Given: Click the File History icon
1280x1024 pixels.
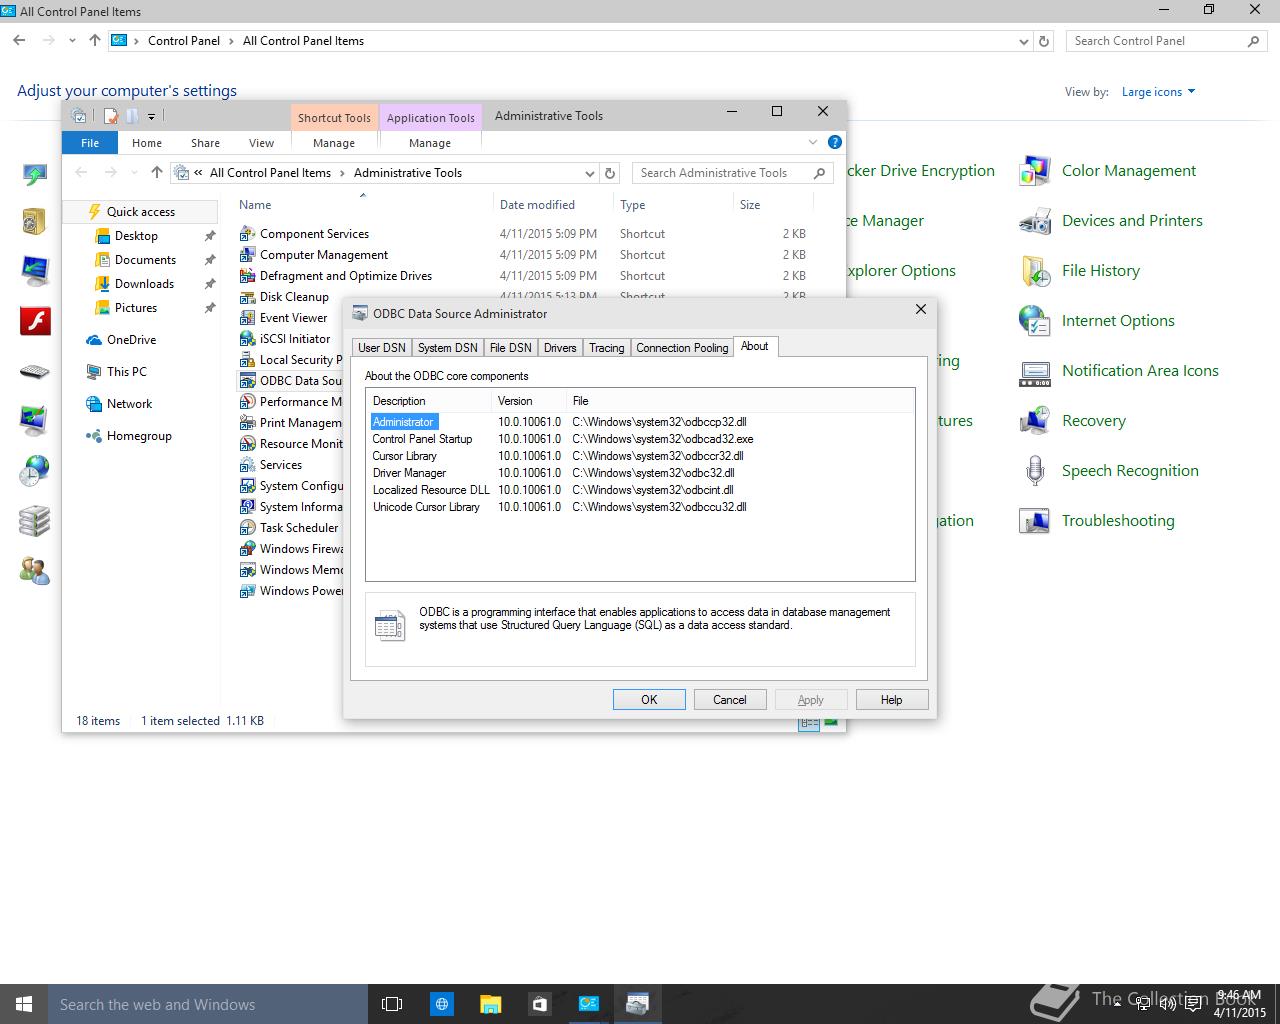Looking at the screenshot, I should pos(1034,271).
